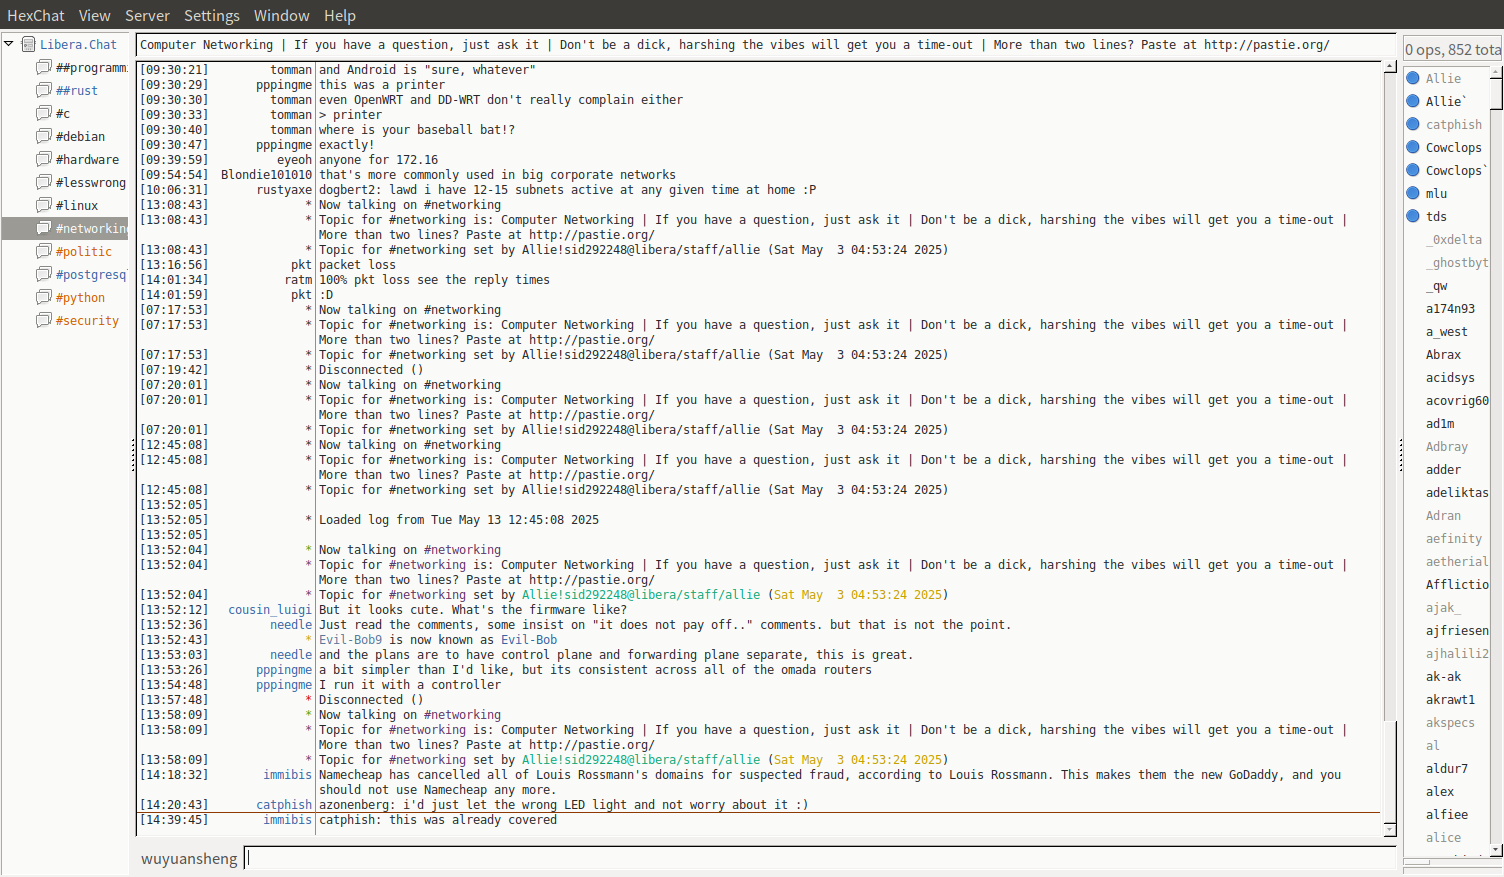
Task: Click the #python channel icon
Action: 43,297
